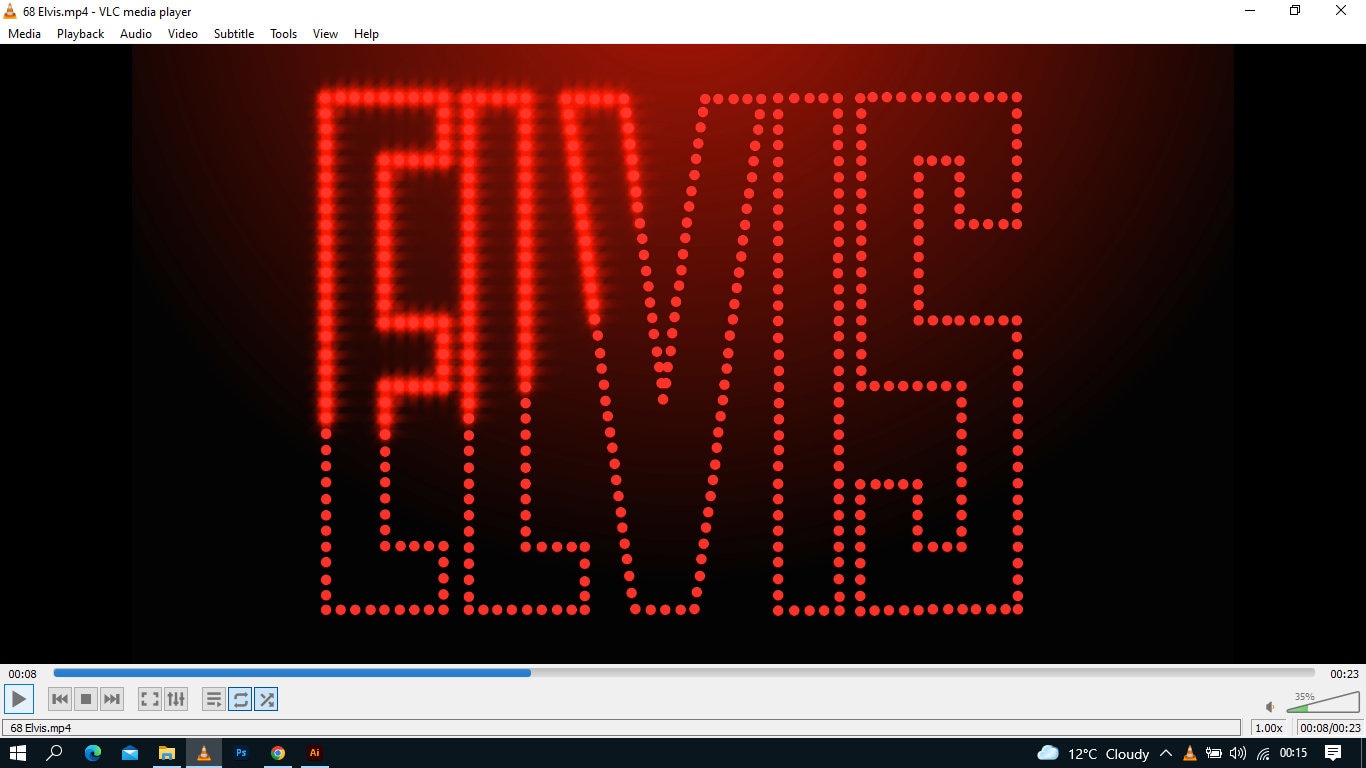
Task: Click the 00:08/00:23 status time field
Action: 1331,728
